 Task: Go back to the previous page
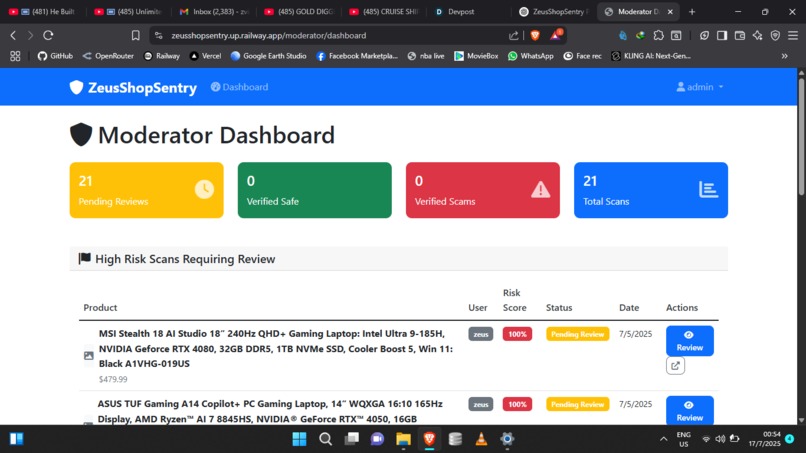click(13, 35)
